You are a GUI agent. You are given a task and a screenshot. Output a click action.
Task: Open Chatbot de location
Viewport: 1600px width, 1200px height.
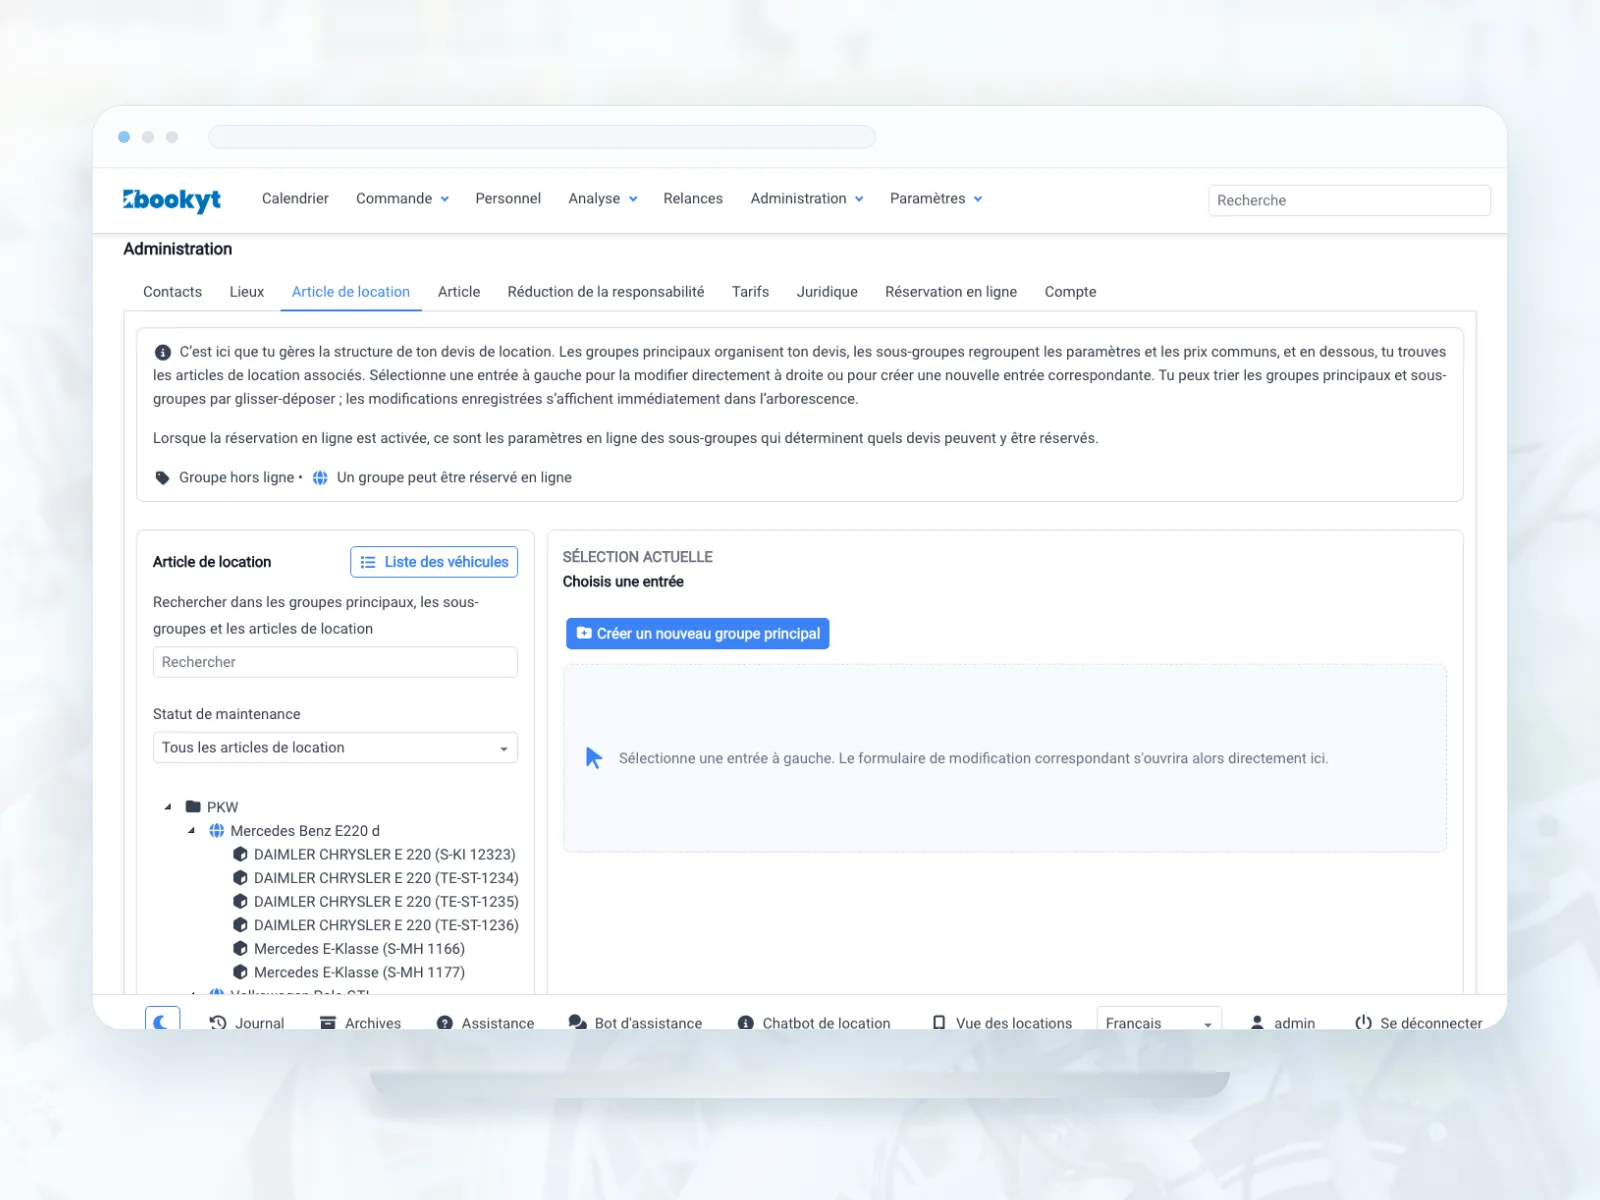(x=814, y=1023)
